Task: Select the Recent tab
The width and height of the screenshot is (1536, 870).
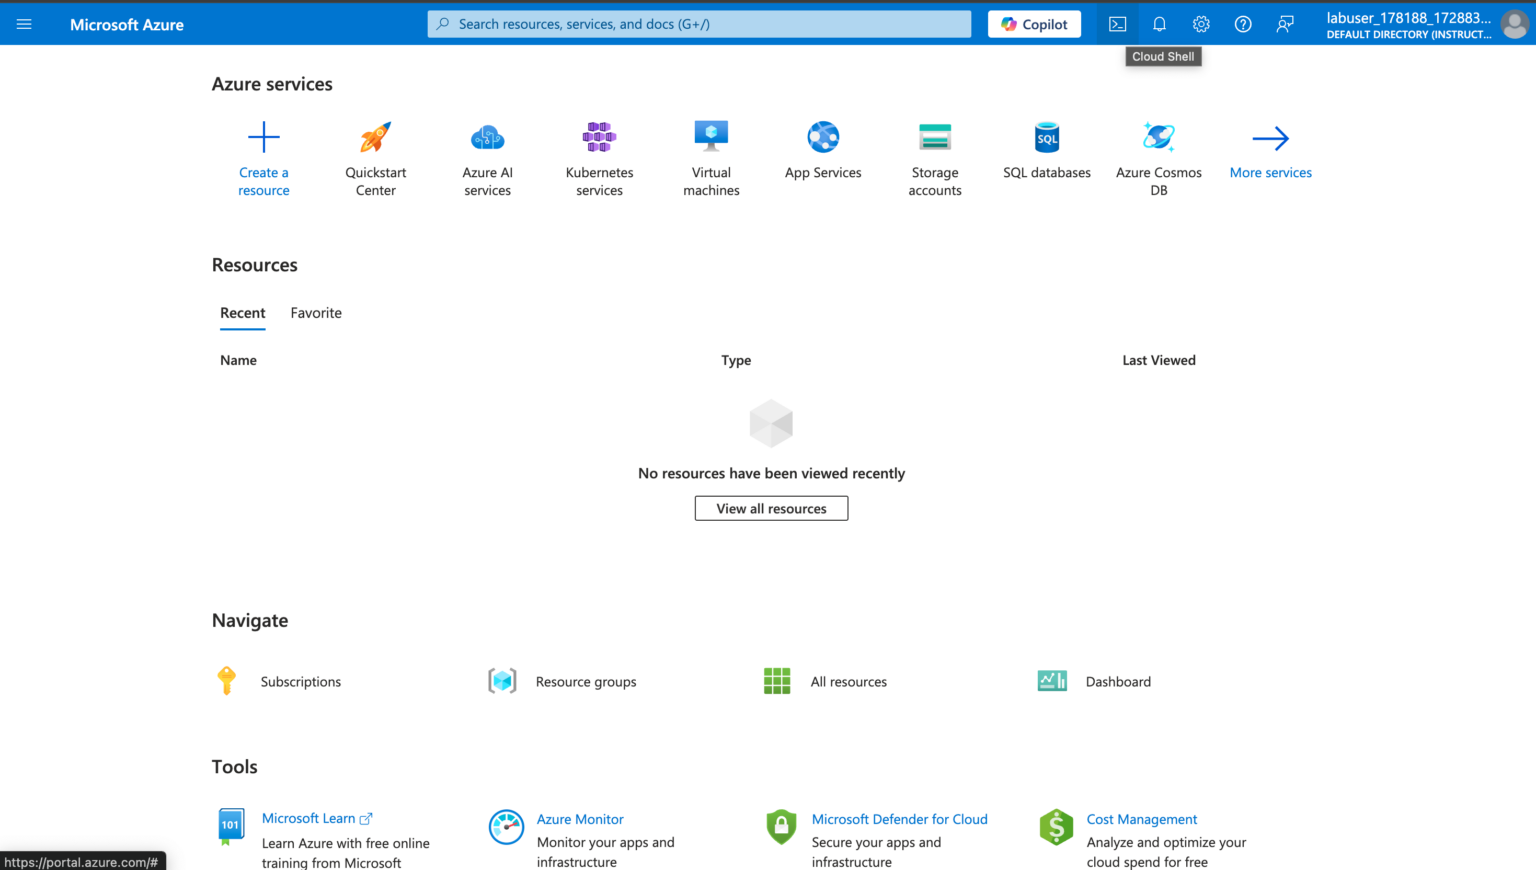Action: pyautogui.click(x=242, y=312)
